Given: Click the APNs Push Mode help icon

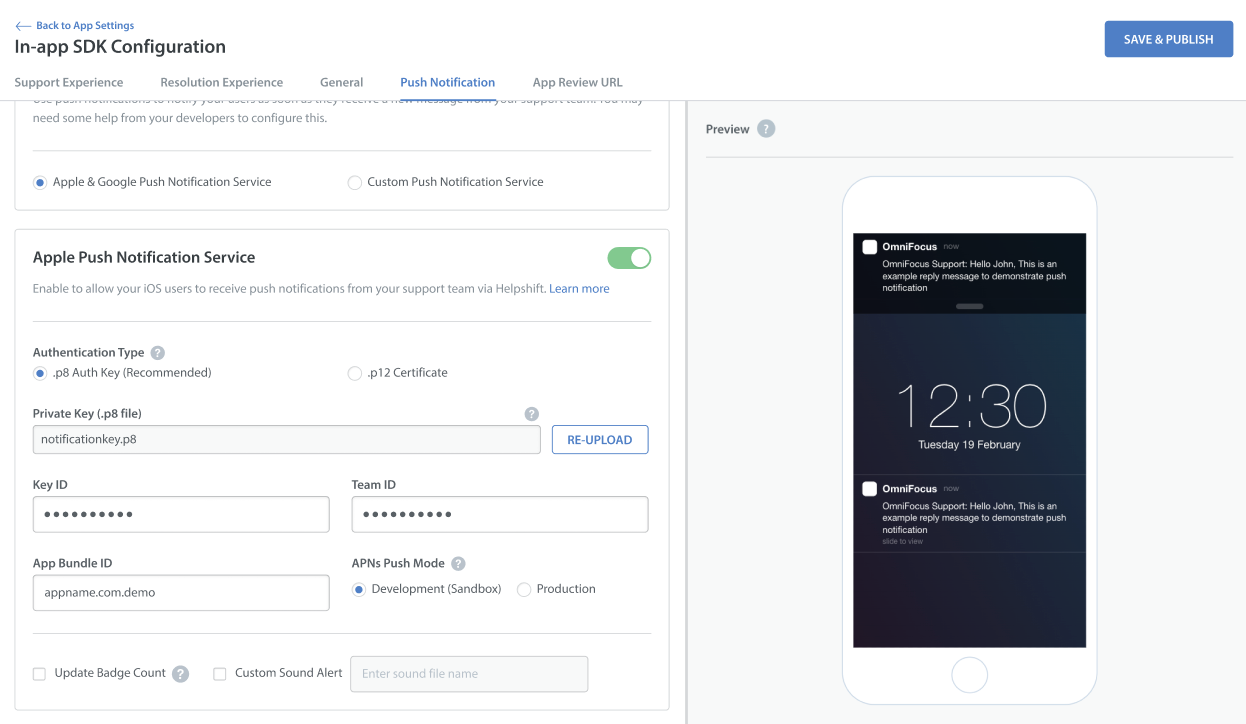Looking at the screenshot, I should click(458, 564).
